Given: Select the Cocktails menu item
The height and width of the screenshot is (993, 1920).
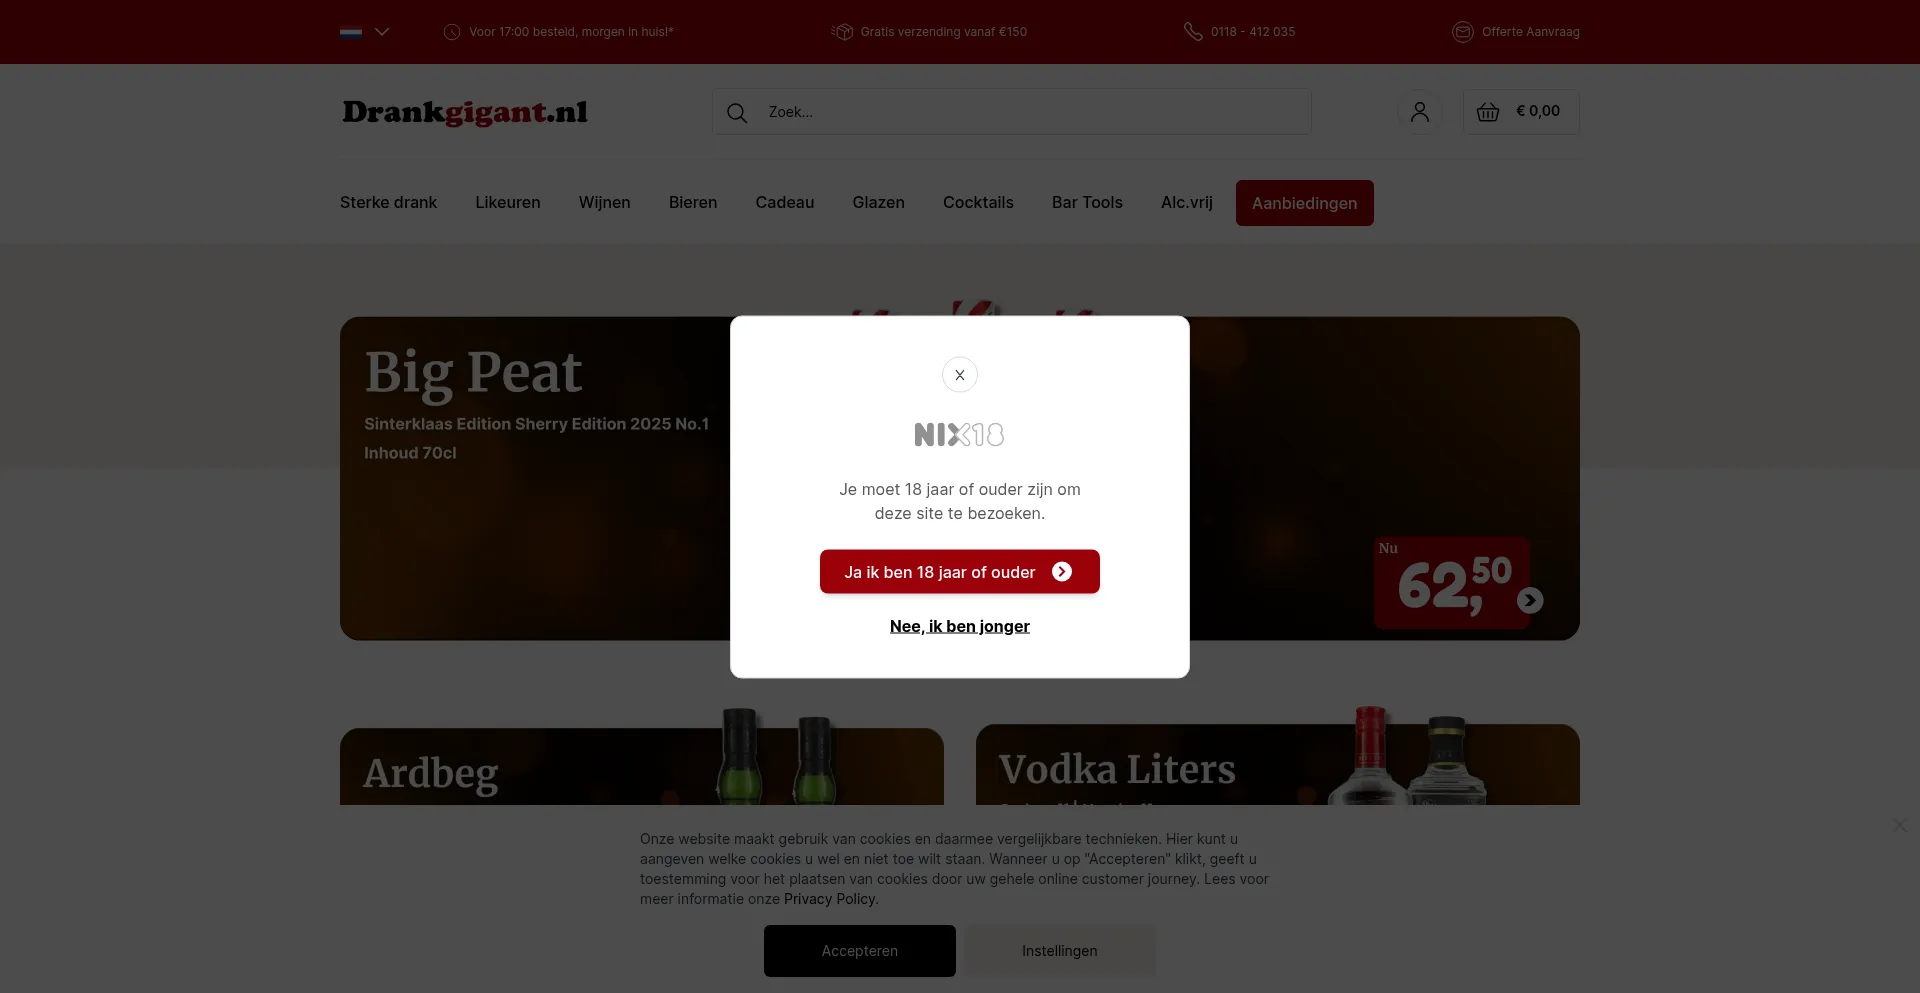Looking at the screenshot, I should click(x=978, y=203).
